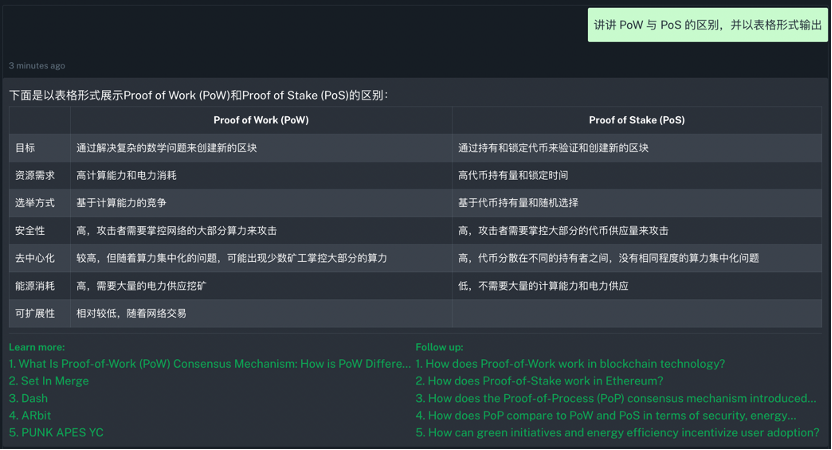Click the '目标' row label cell
832x450 pixels.
(x=25, y=148)
